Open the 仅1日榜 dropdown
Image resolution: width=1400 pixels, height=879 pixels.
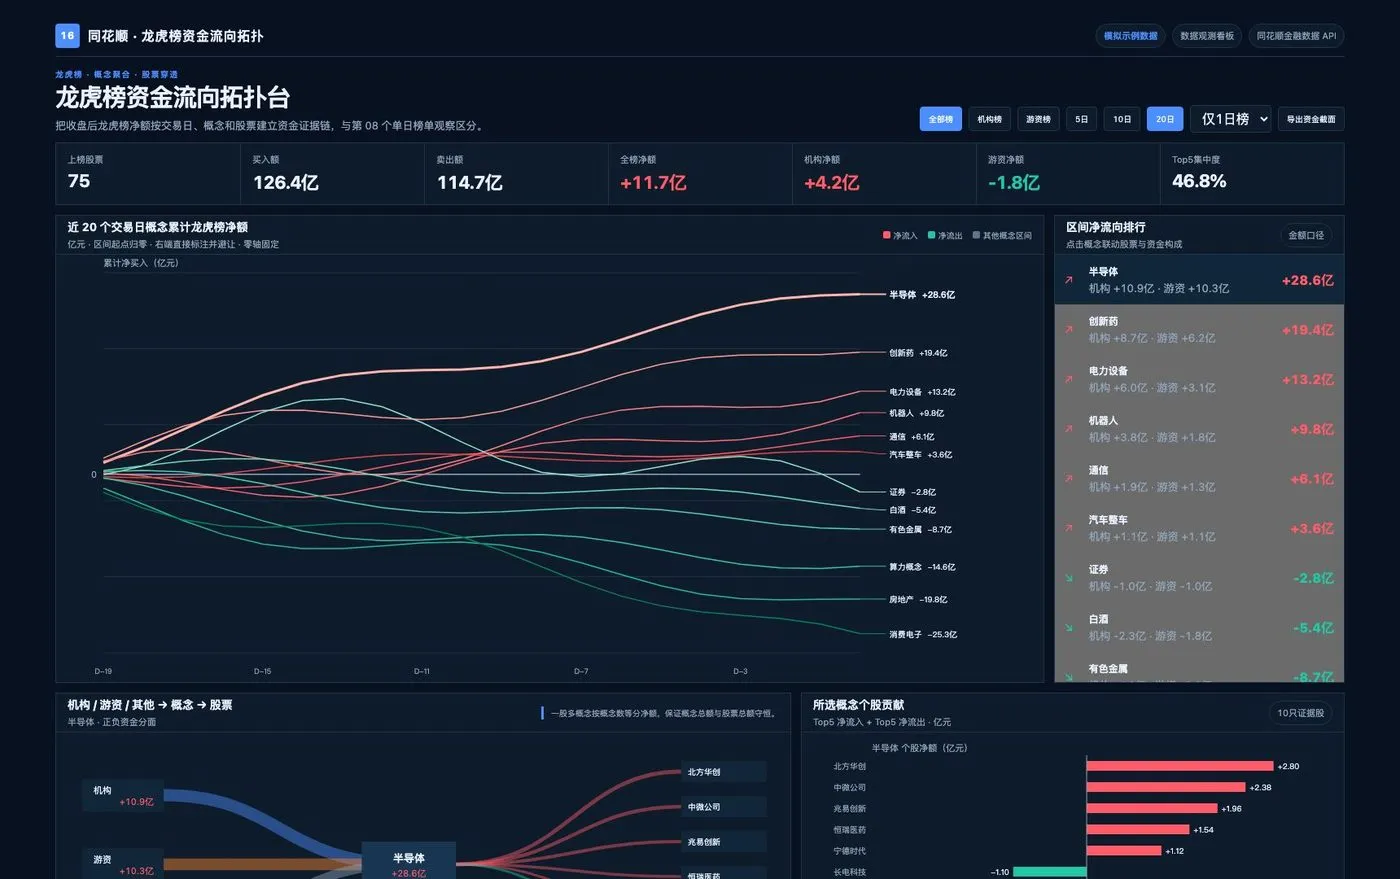tap(1231, 119)
